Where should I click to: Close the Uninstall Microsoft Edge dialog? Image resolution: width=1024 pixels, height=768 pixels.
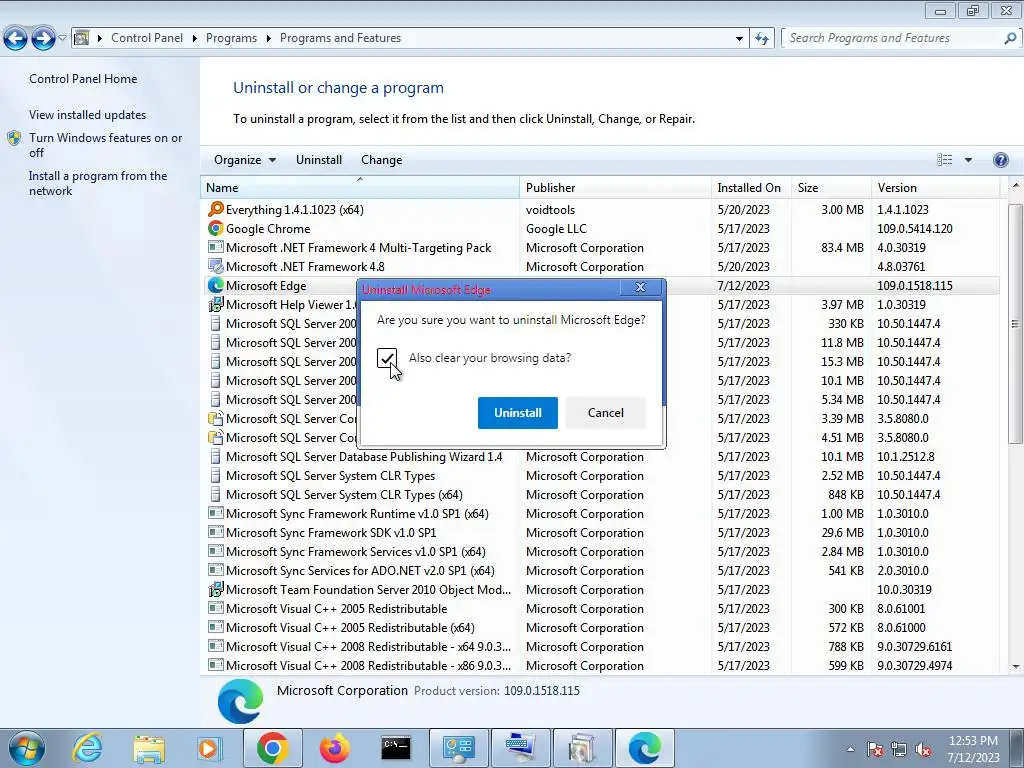tap(641, 288)
